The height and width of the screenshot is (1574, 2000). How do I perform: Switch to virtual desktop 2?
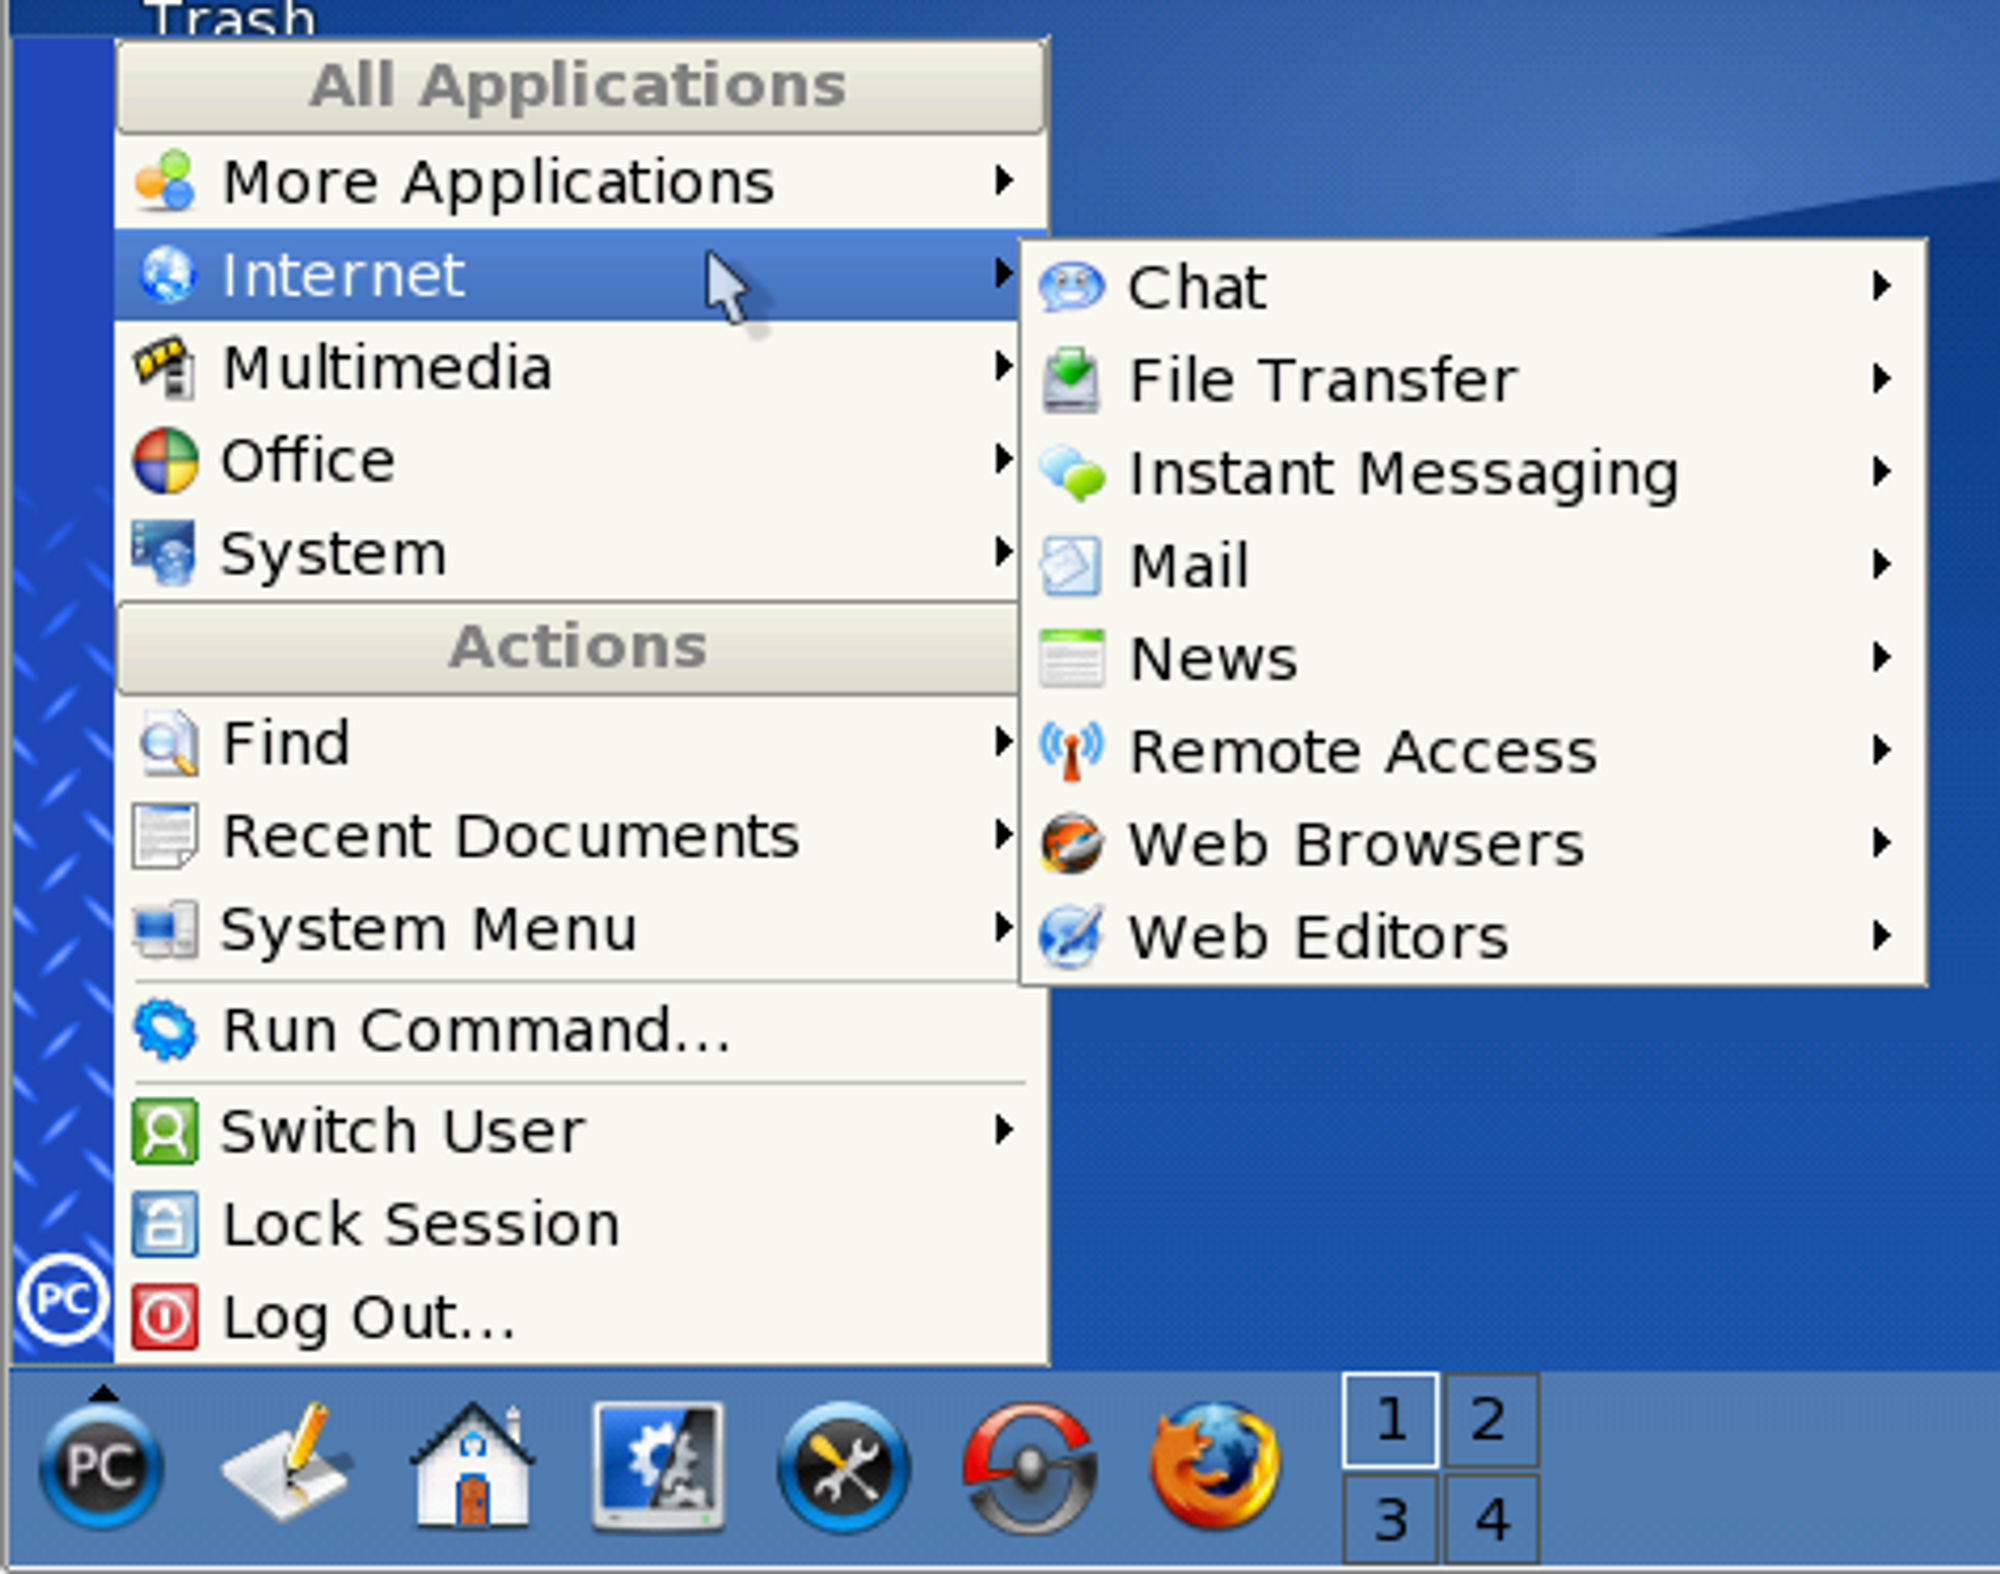[x=1490, y=1420]
